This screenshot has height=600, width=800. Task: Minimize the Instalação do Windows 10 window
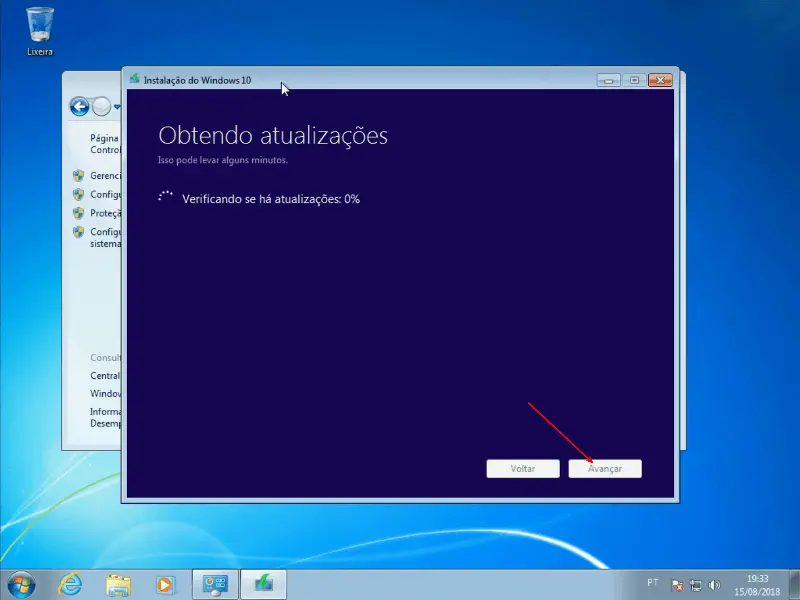click(608, 80)
